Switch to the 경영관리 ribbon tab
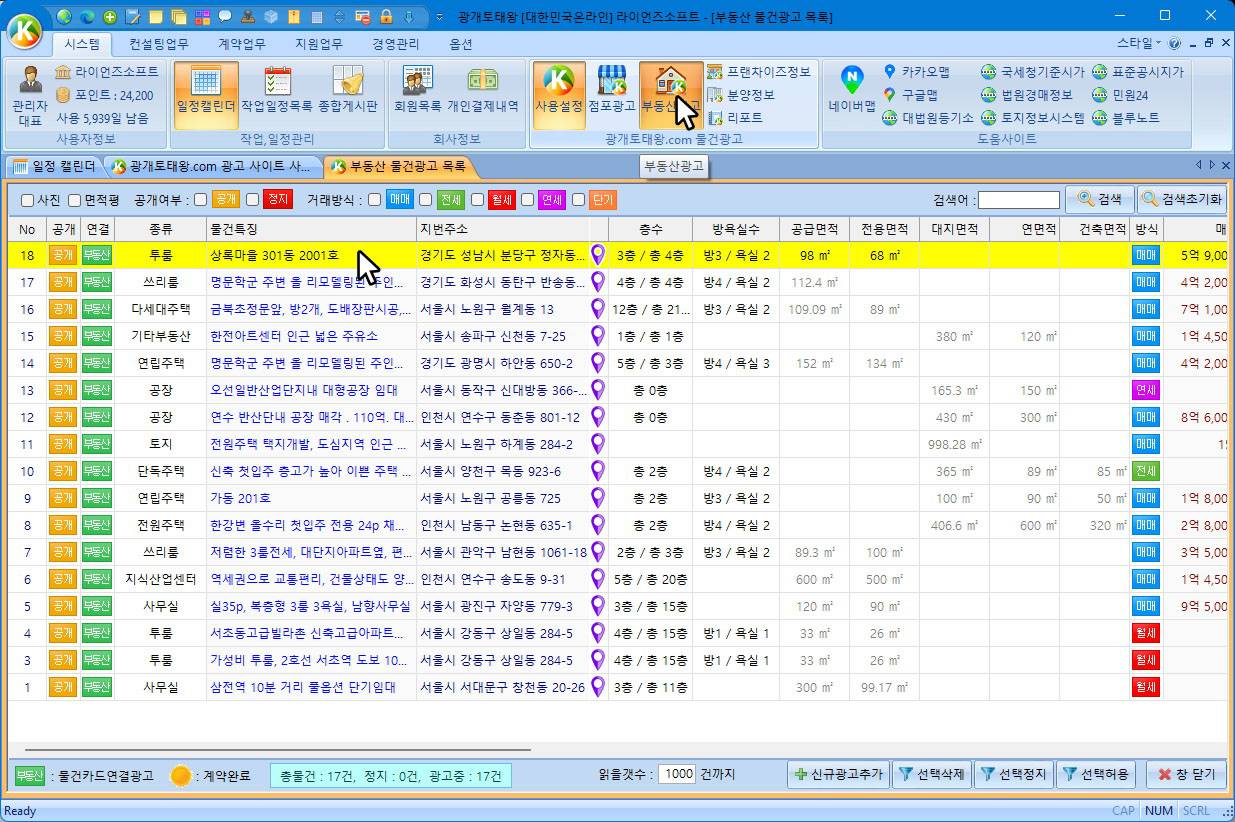1235x822 pixels. pyautogui.click(x=395, y=44)
